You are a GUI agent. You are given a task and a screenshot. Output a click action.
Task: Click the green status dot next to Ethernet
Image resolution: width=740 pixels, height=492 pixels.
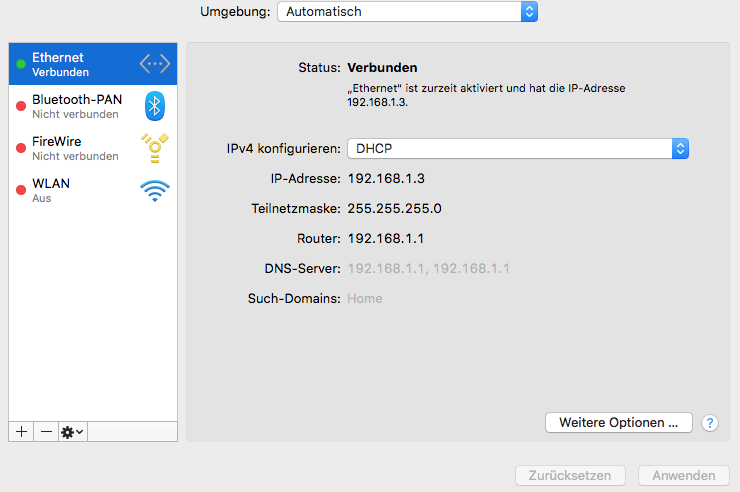(21, 65)
